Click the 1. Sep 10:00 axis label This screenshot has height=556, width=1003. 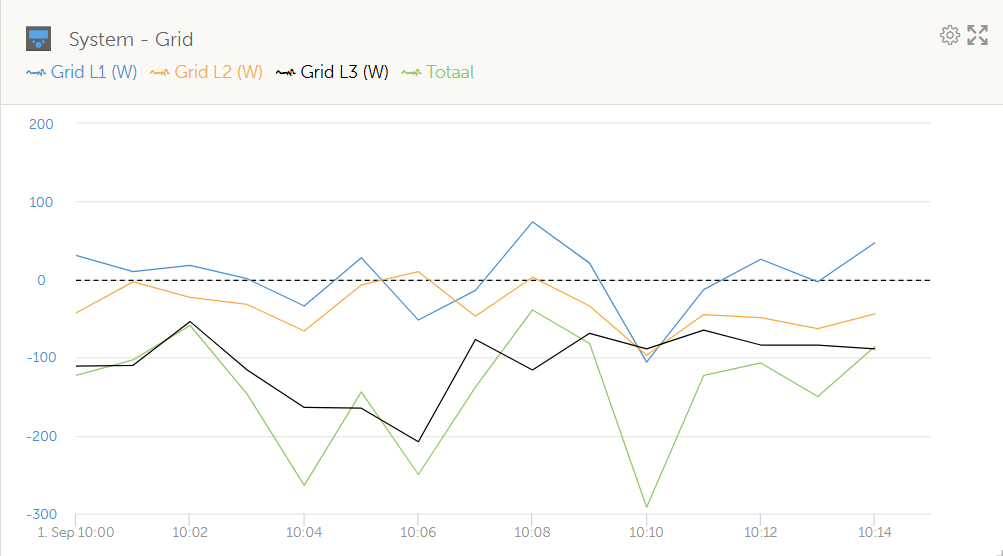point(75,531)
